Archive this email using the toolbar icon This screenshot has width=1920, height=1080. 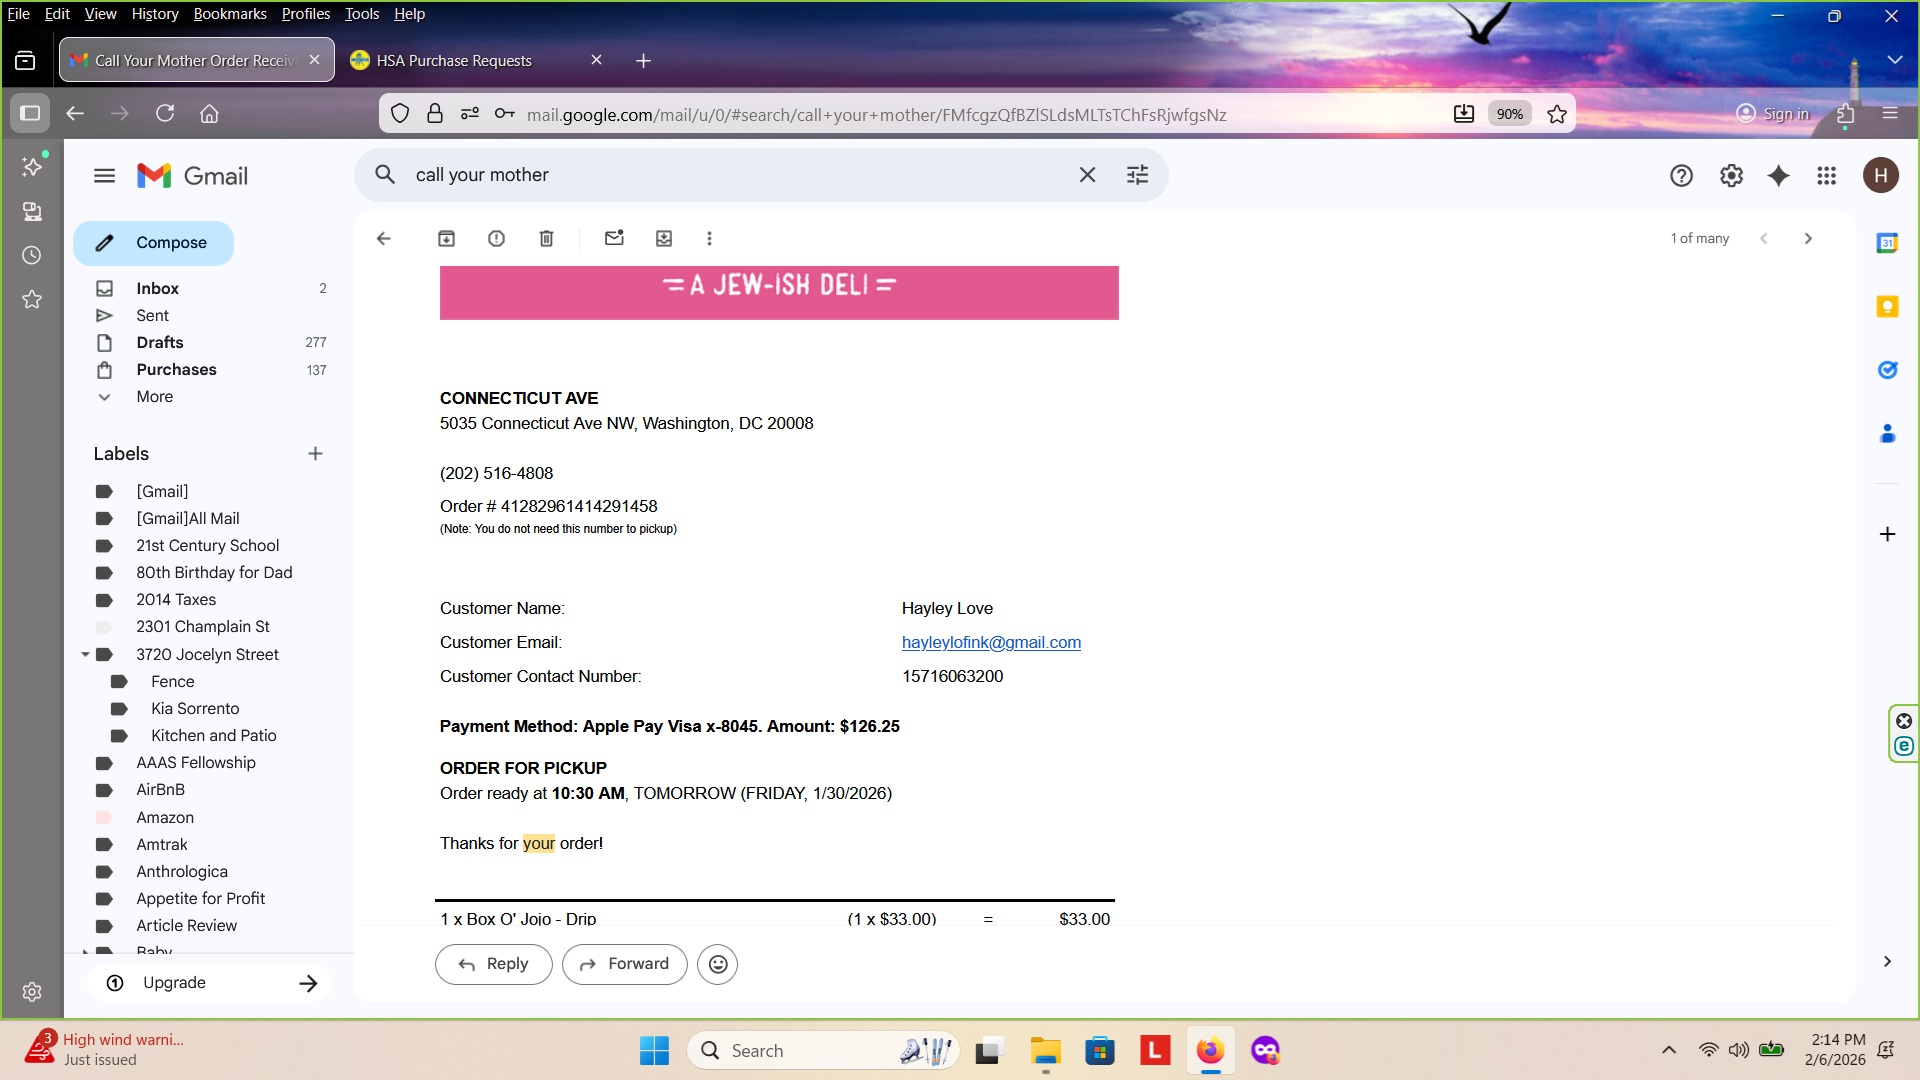446,238
